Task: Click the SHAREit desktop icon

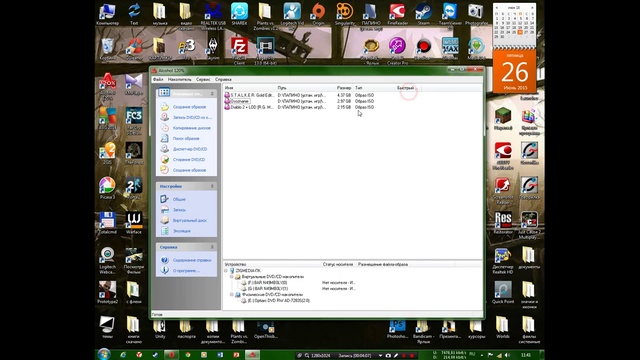Action: [x=239, y=14]
